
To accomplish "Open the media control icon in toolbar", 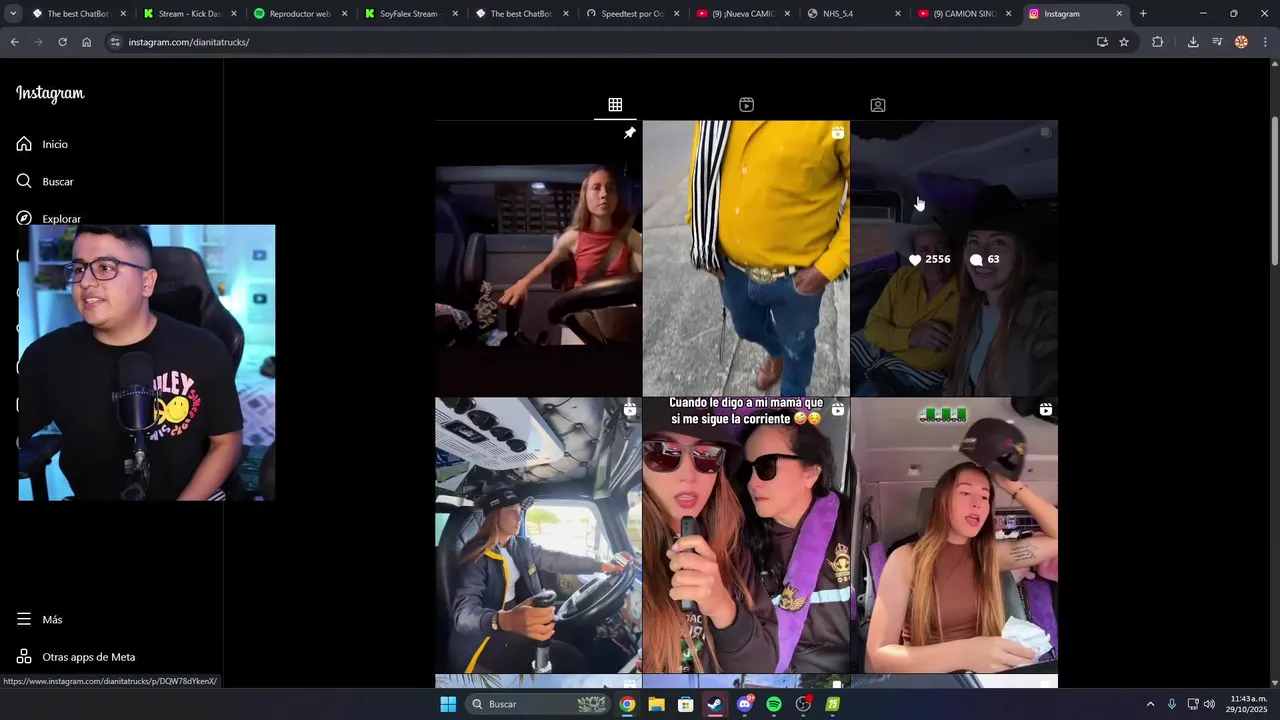I will coord(1217,42).
